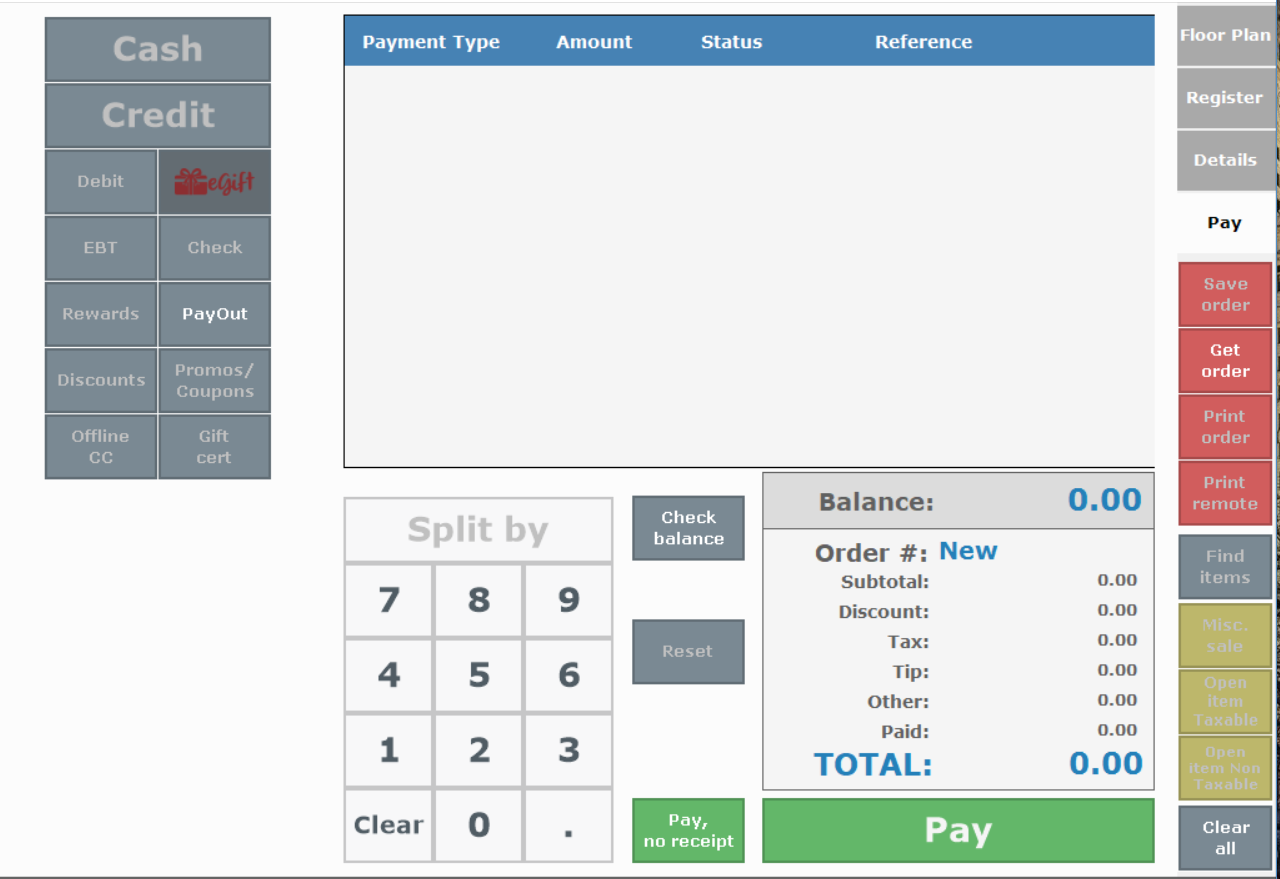Image resolution: width=1280 pixels, height=879 pixels.
Task: Open the Details tab
Action: pyautogui.click(x=1225, y=160)
